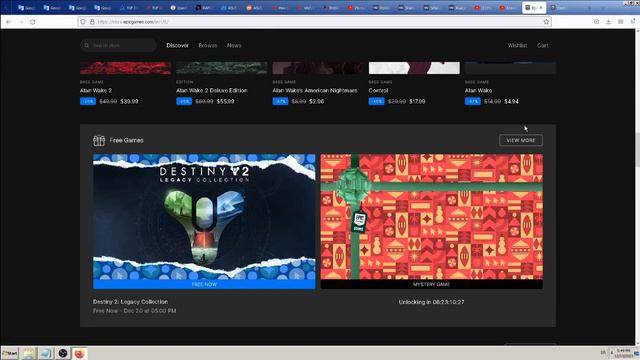640x360 pixels.
Task: Click the MYSTERY GAME label bar
Action: pyautogui.click(x=431, y=284)
